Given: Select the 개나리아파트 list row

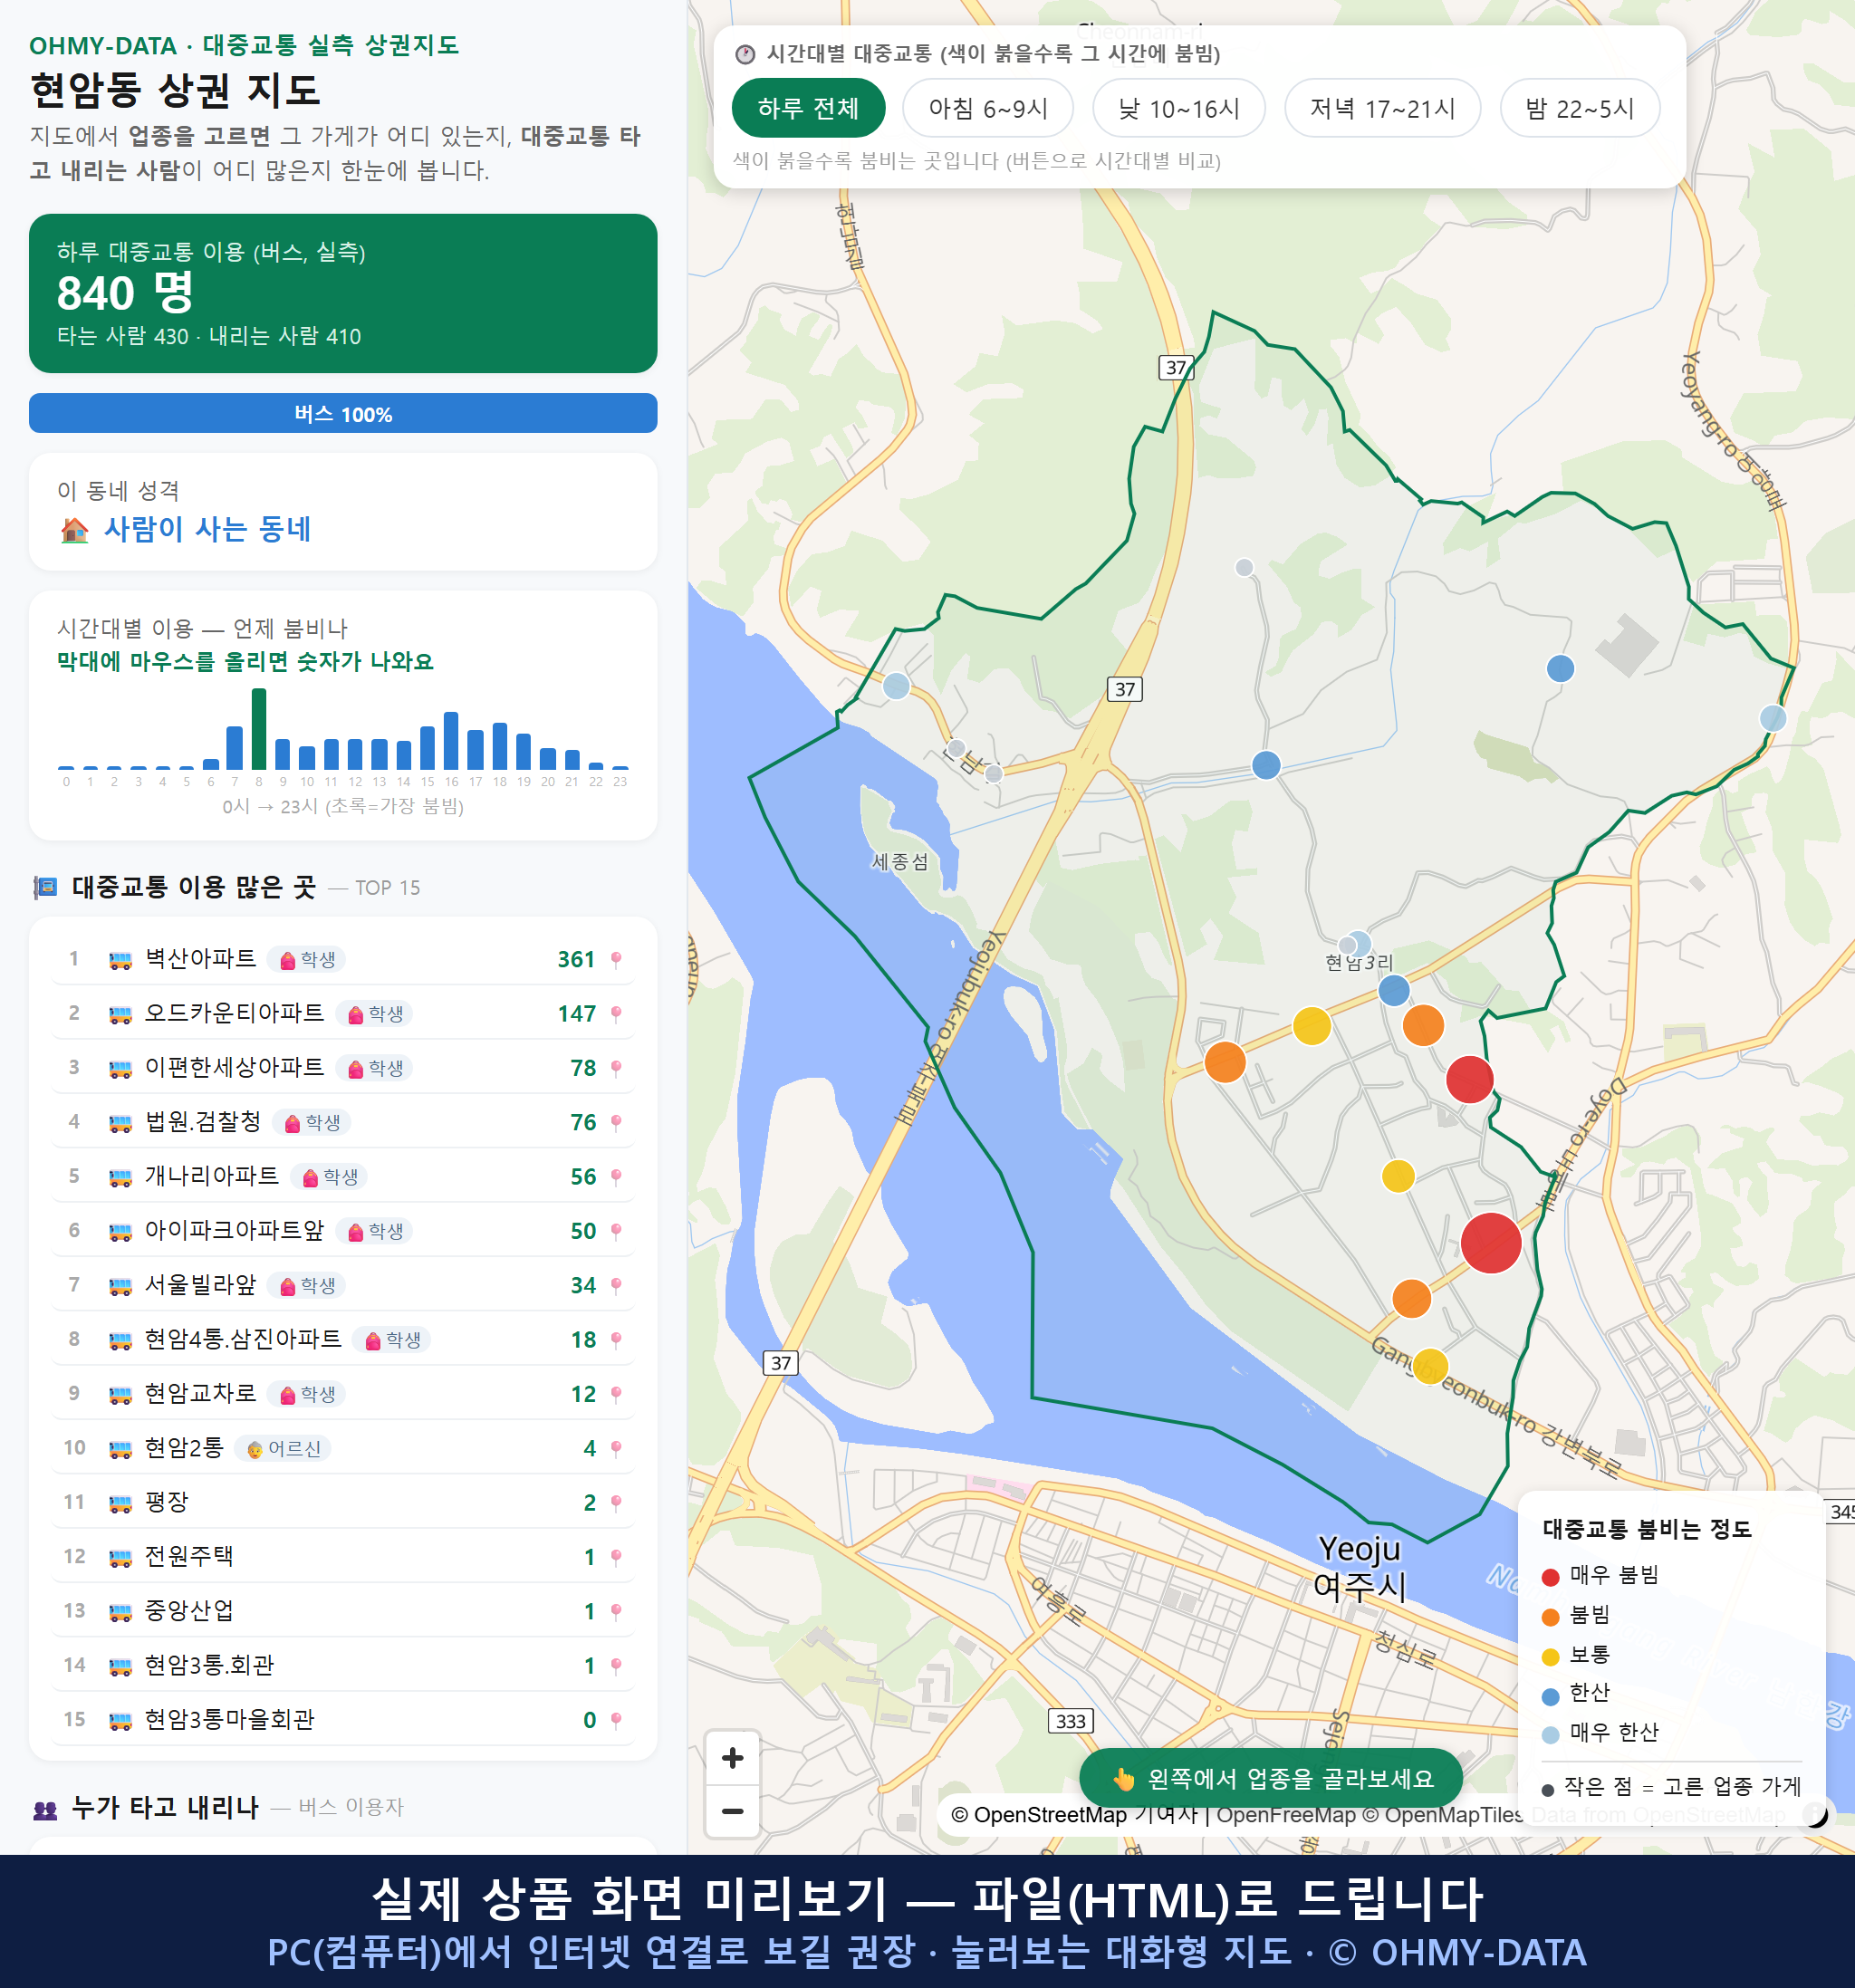Looking at the screenshot, I should pyautogui.click(x=343, y=1177).
